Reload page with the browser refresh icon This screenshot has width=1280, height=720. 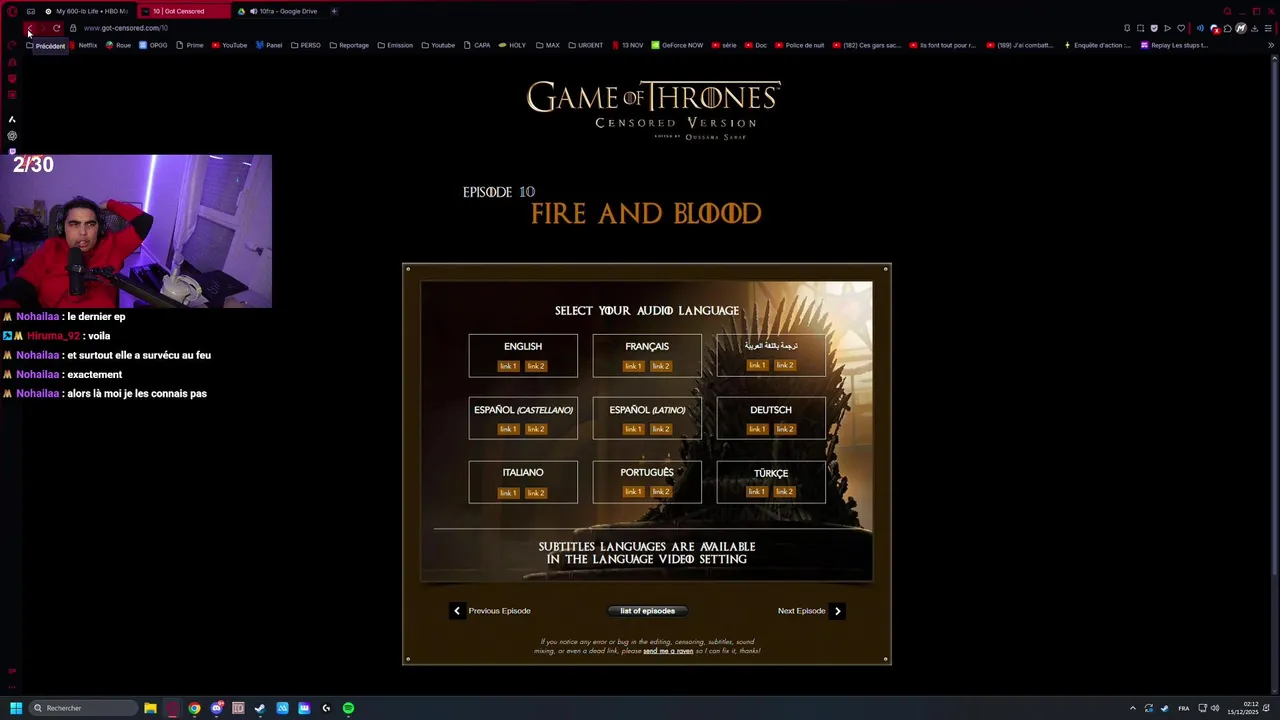coord(56,28)
